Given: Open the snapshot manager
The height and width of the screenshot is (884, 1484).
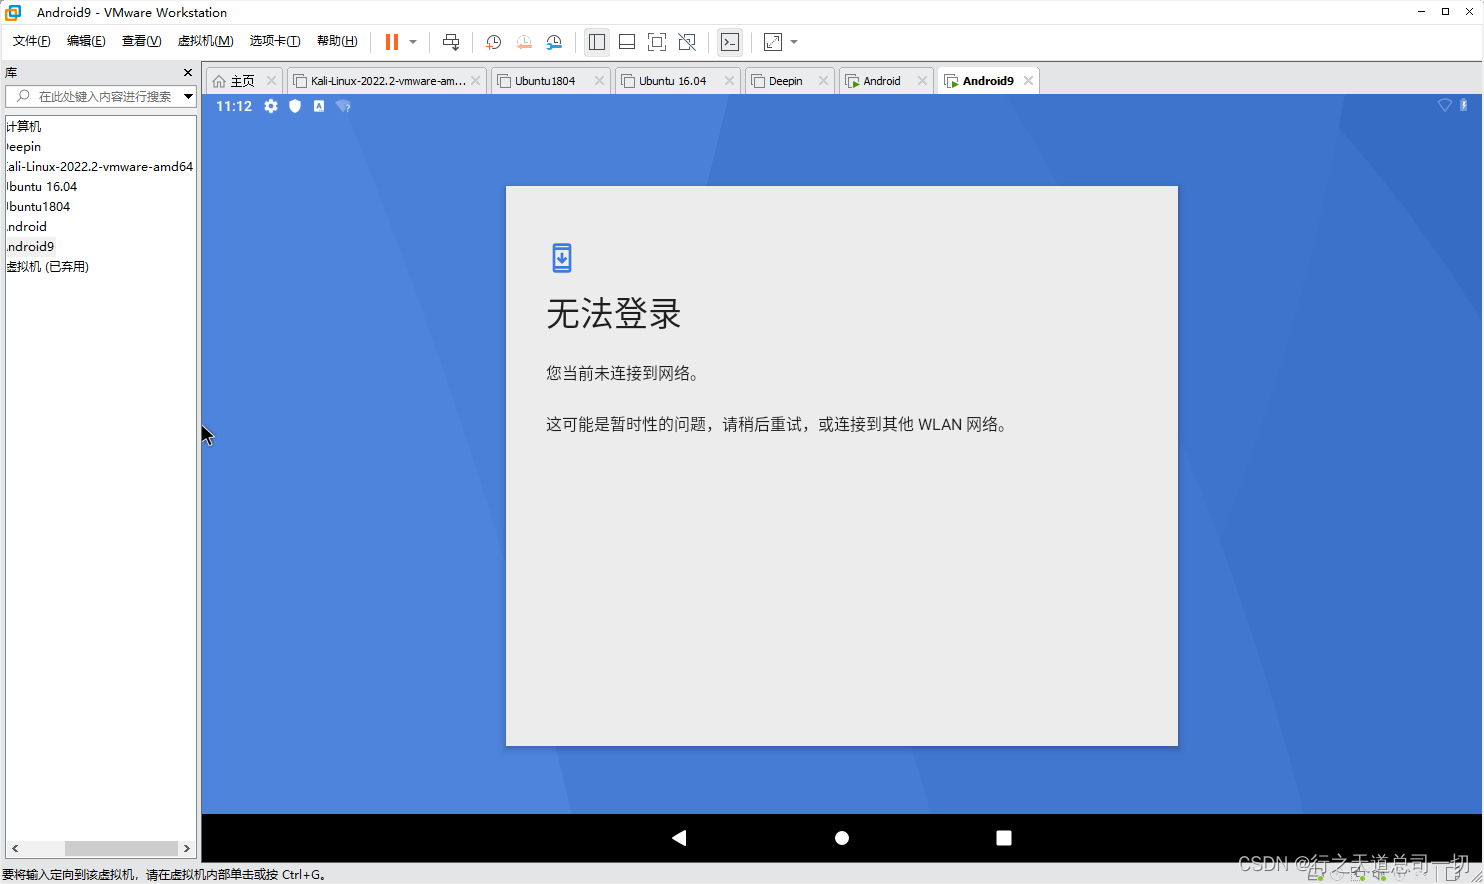Looking at the screenshot, I should coord(554,42).
